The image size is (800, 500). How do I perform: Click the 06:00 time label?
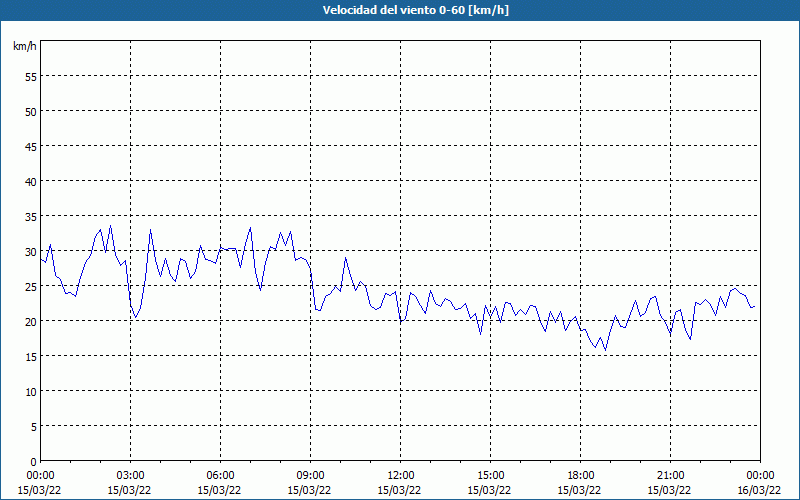[x=220, y=476]
